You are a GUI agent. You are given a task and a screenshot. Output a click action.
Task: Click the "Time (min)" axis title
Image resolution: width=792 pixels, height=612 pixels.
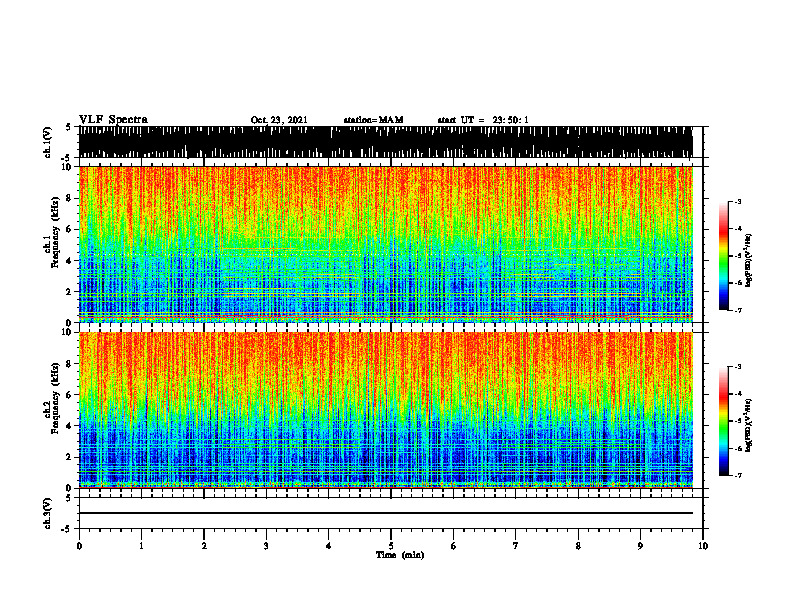(x=400, y=555)
